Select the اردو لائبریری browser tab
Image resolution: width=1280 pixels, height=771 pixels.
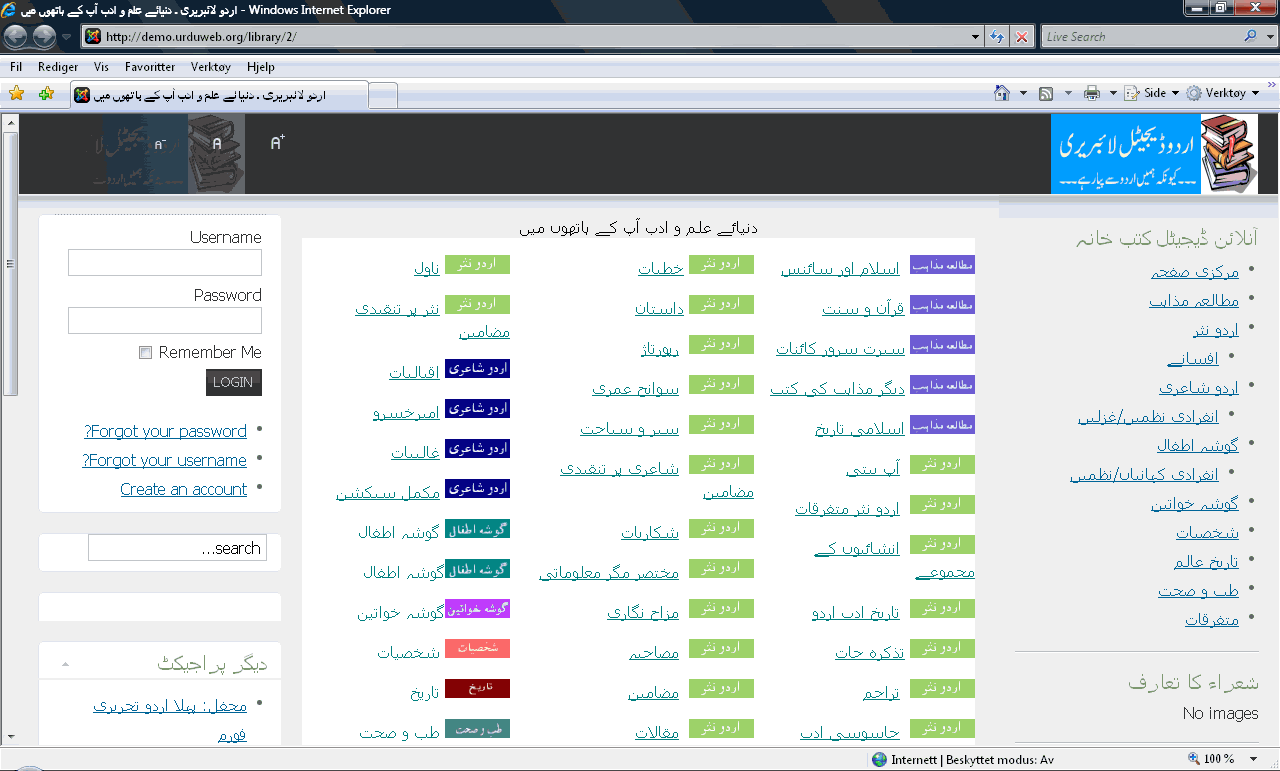[x=219, y=95]
